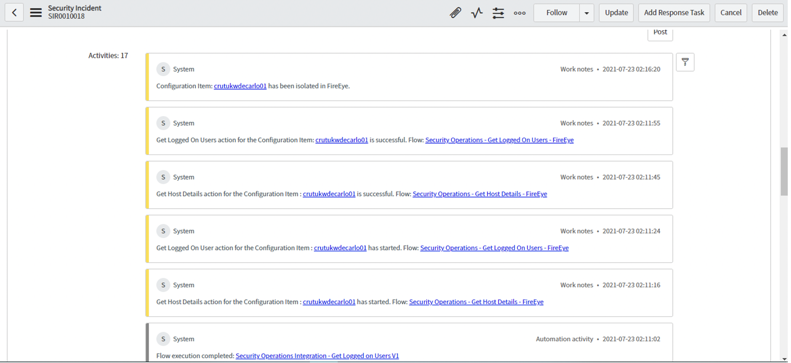The height and width of the screenshot is (363, 791).
Task: Click System avatar on the 02:11:55 note
Action: click(x=163, y=123)
